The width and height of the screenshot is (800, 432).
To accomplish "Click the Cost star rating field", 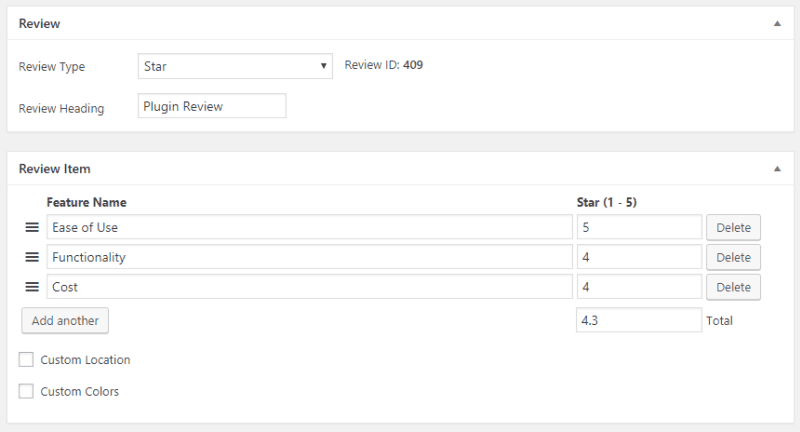I will [x=639, y=287].
